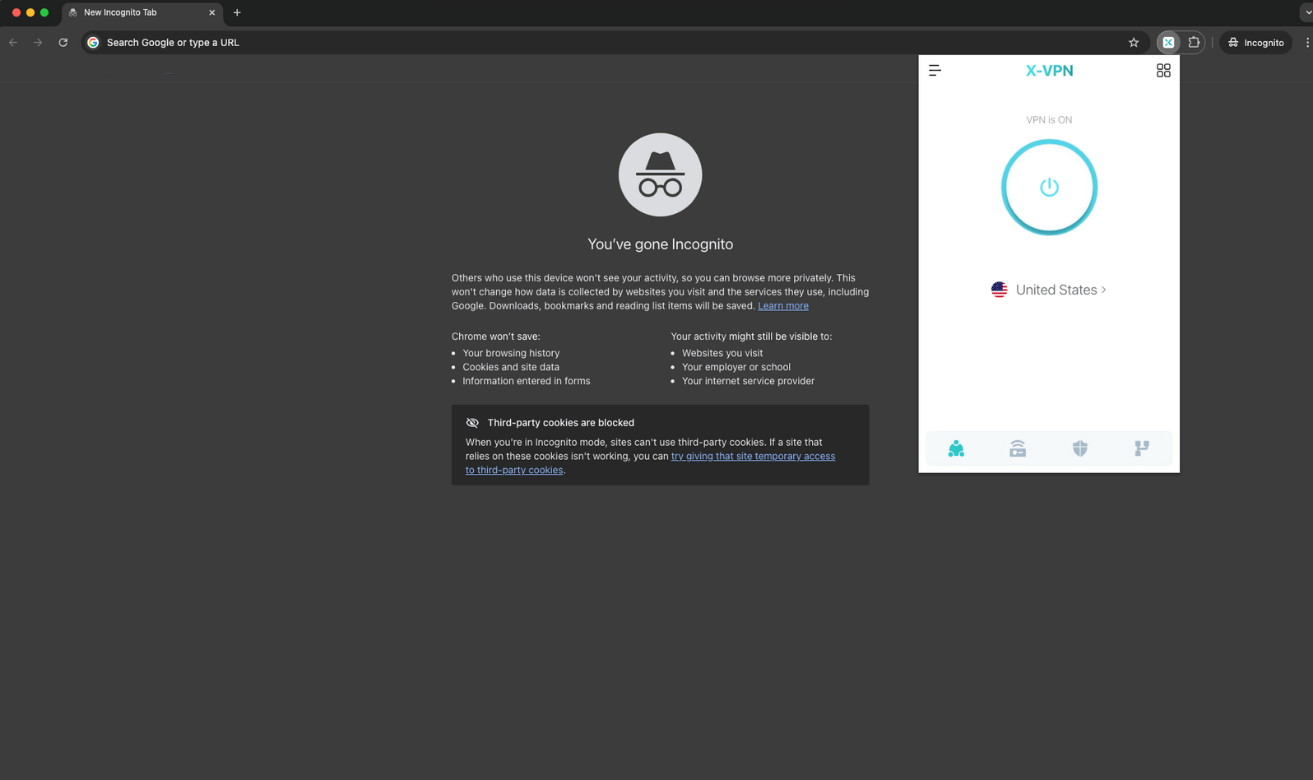
Task: Turn off the VPN with the power button
Action: [1049, 187]
